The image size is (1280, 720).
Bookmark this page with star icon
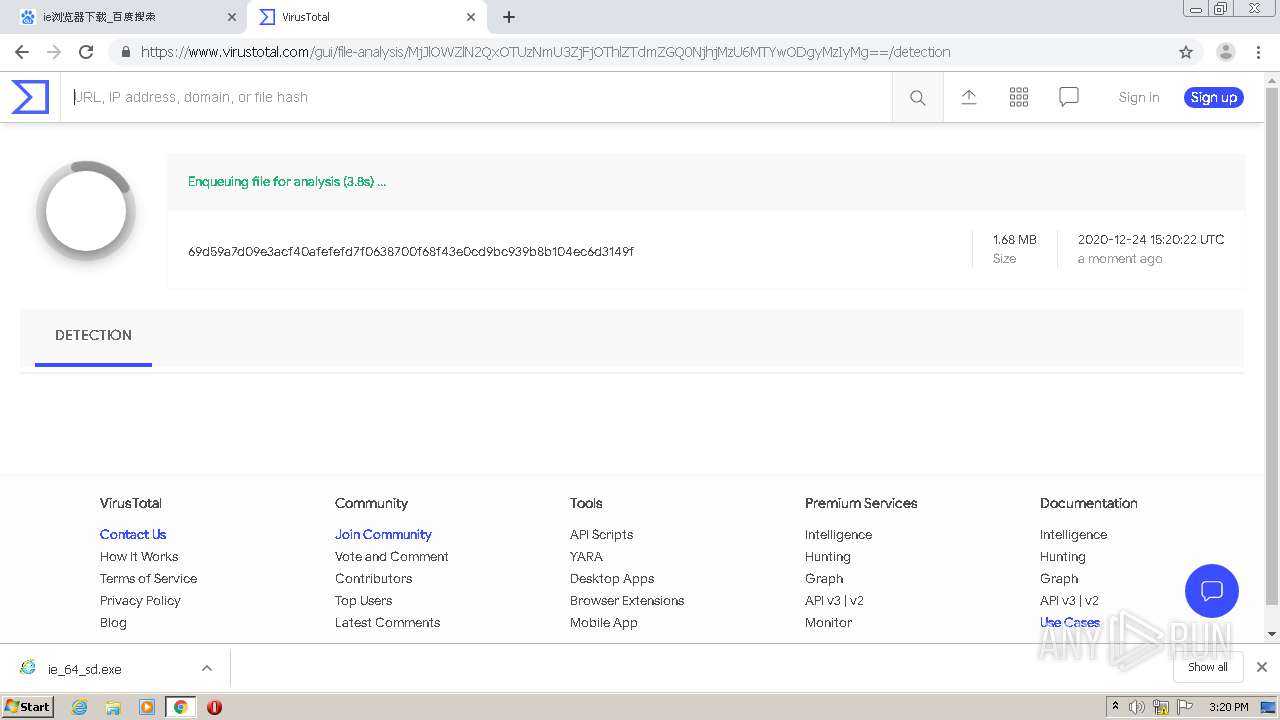1186,52
